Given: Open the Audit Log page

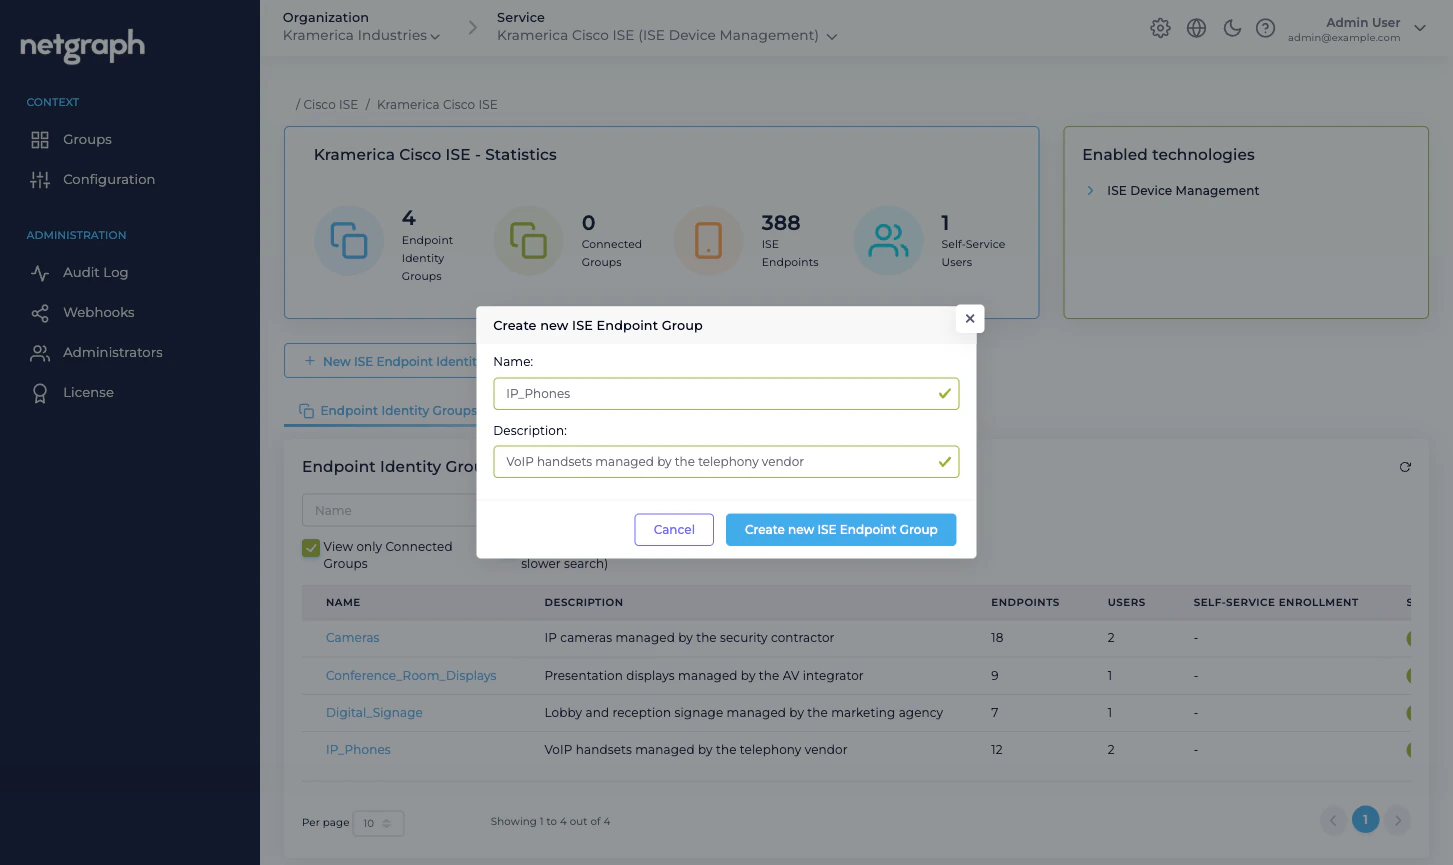Looking at the screenshot, I should [95, 272].
